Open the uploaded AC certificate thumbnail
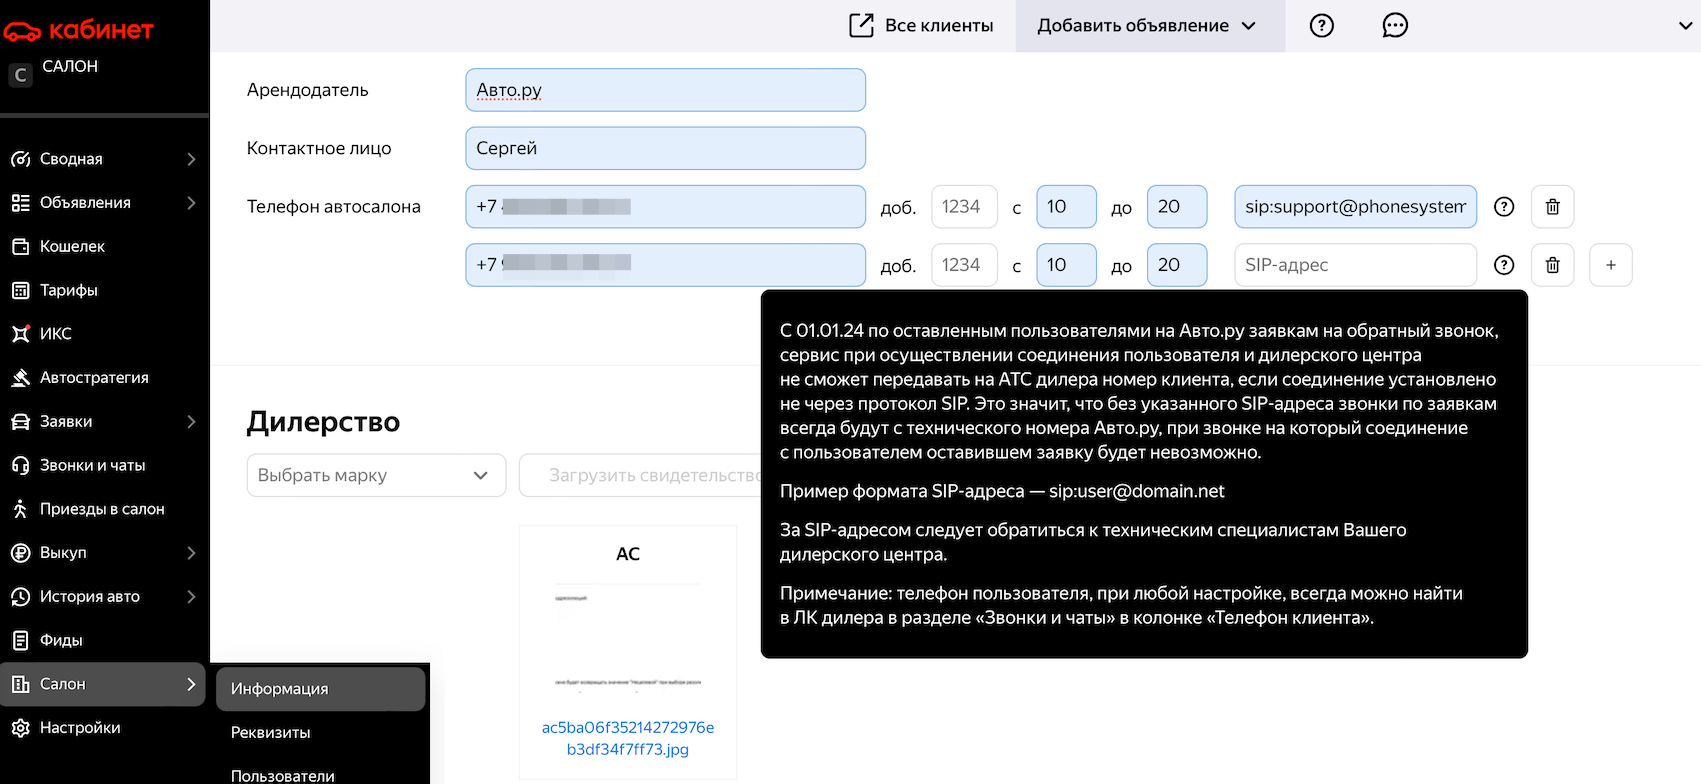This screenshot has height=784, width=1701. [x=628, y=620]
